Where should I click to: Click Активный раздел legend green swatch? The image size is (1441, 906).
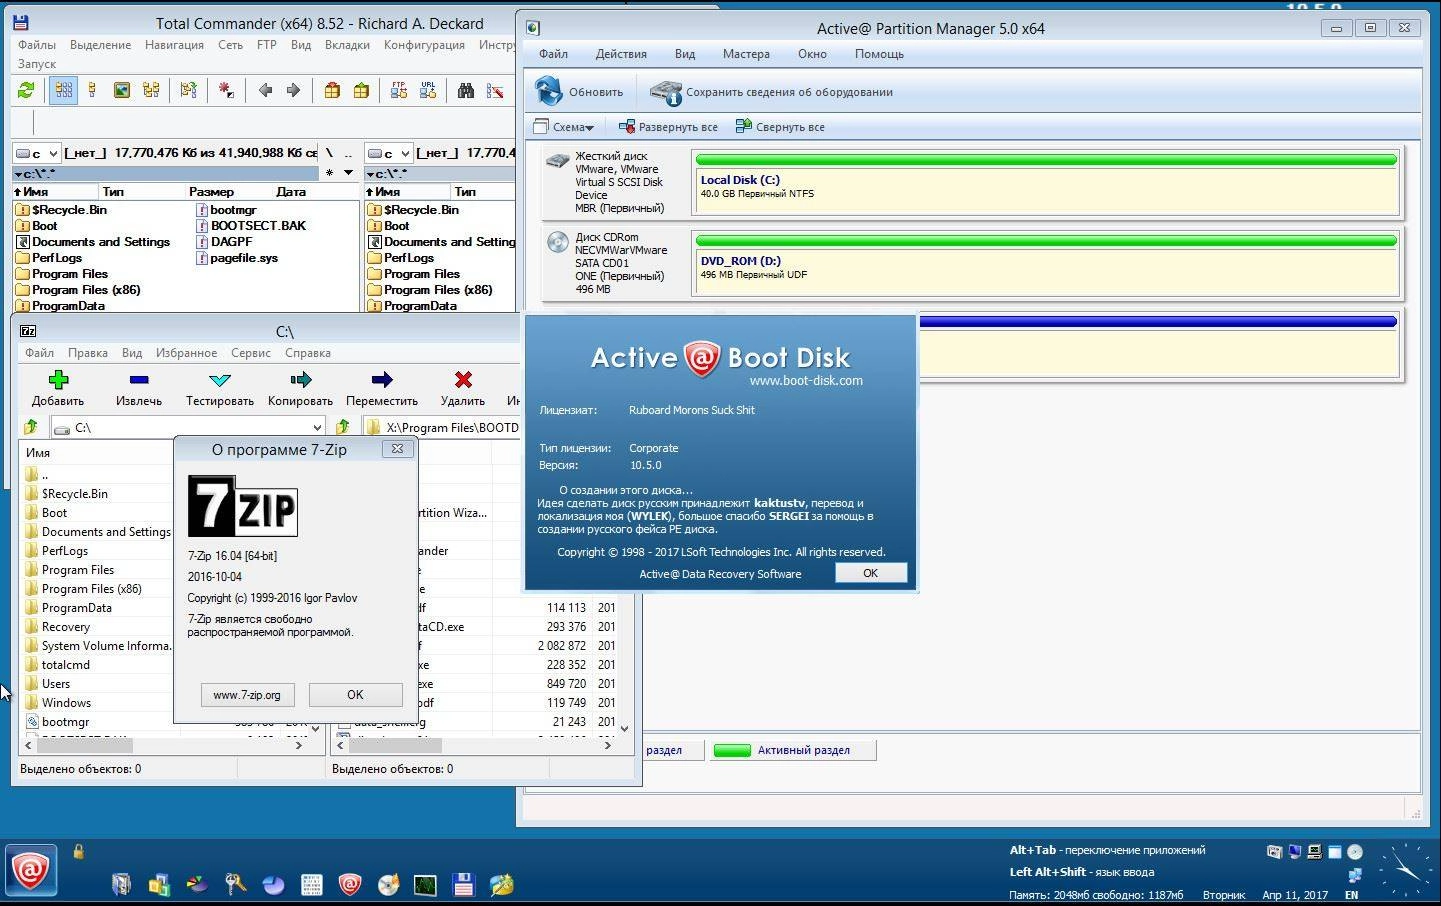click(732, 750)
